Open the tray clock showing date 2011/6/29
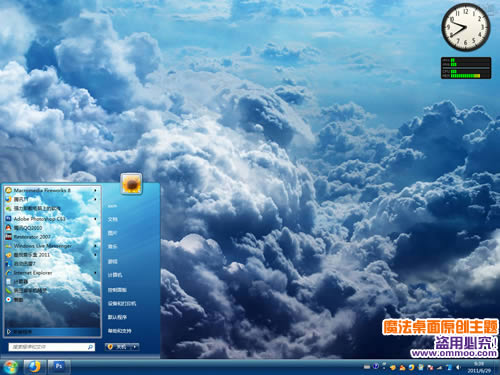500x375 pixels. (x=479, y=367)
